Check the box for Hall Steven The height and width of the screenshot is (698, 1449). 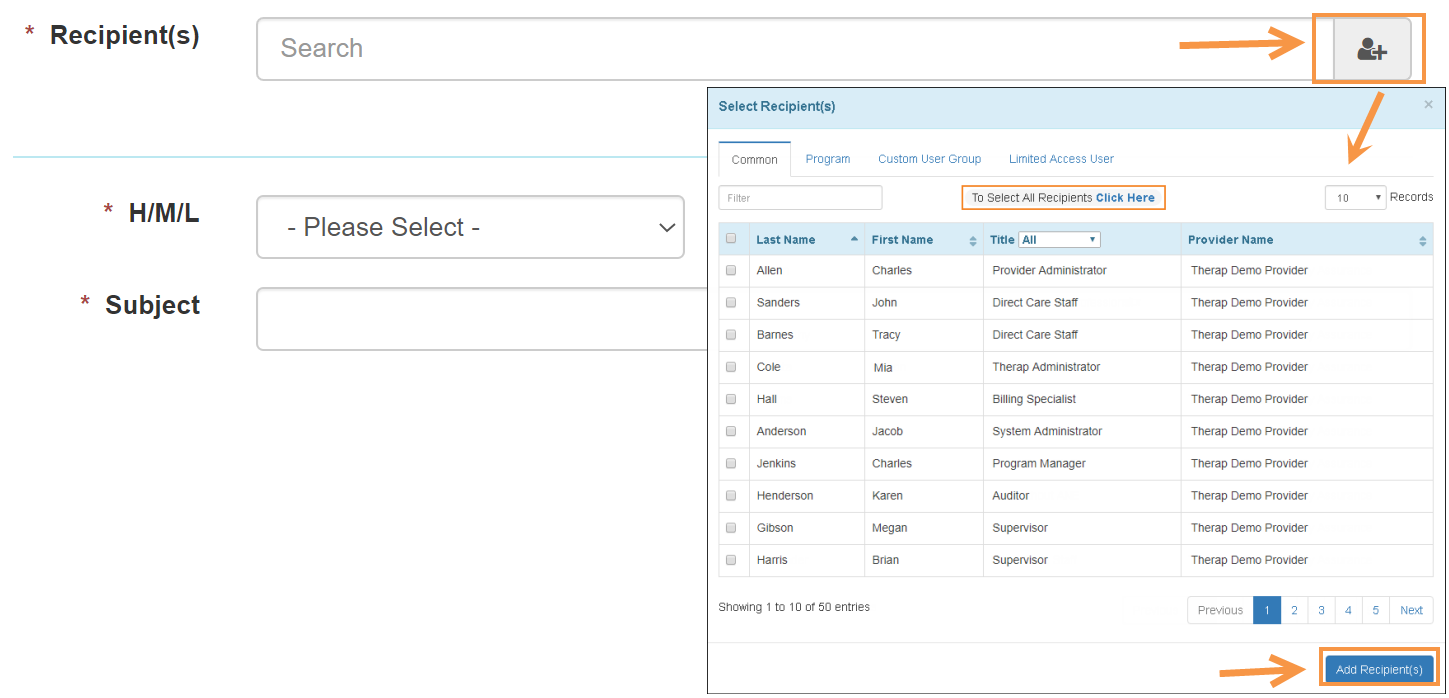coord(731,399)
